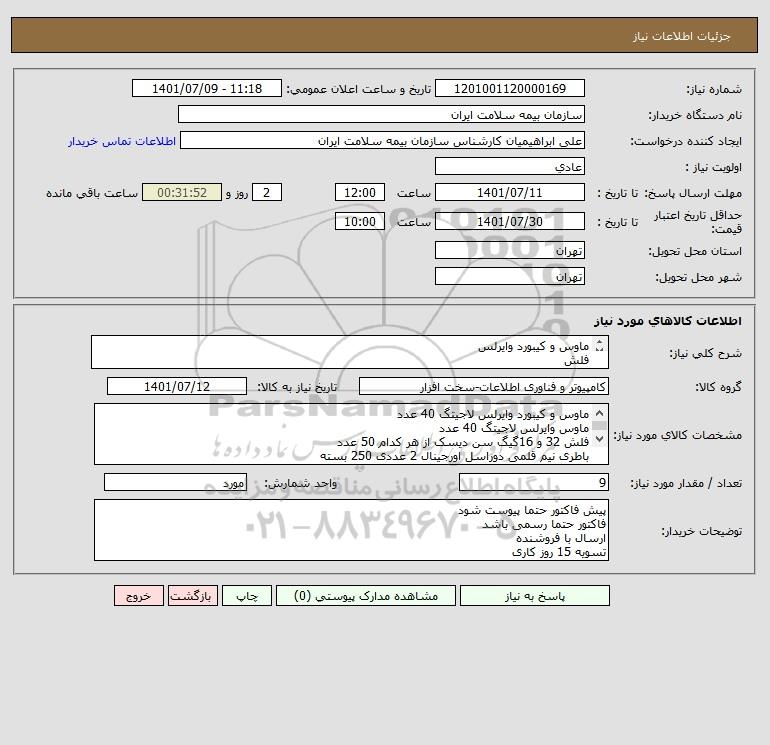The width and height of the screenshot is (770, 745).
Task: Click response deadline date 1401/07/11
Action: coord(510,193)
